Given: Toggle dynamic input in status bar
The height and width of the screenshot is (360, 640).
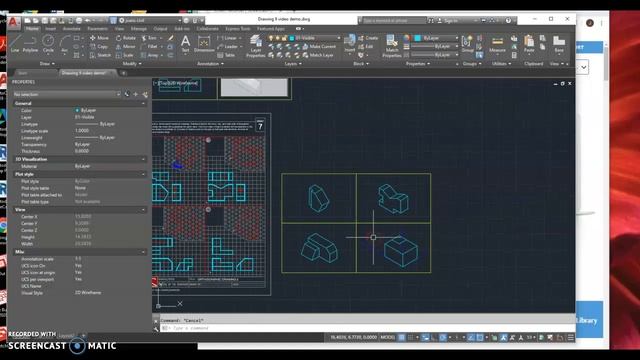Looking at the screenshot, I should [425, 338].
